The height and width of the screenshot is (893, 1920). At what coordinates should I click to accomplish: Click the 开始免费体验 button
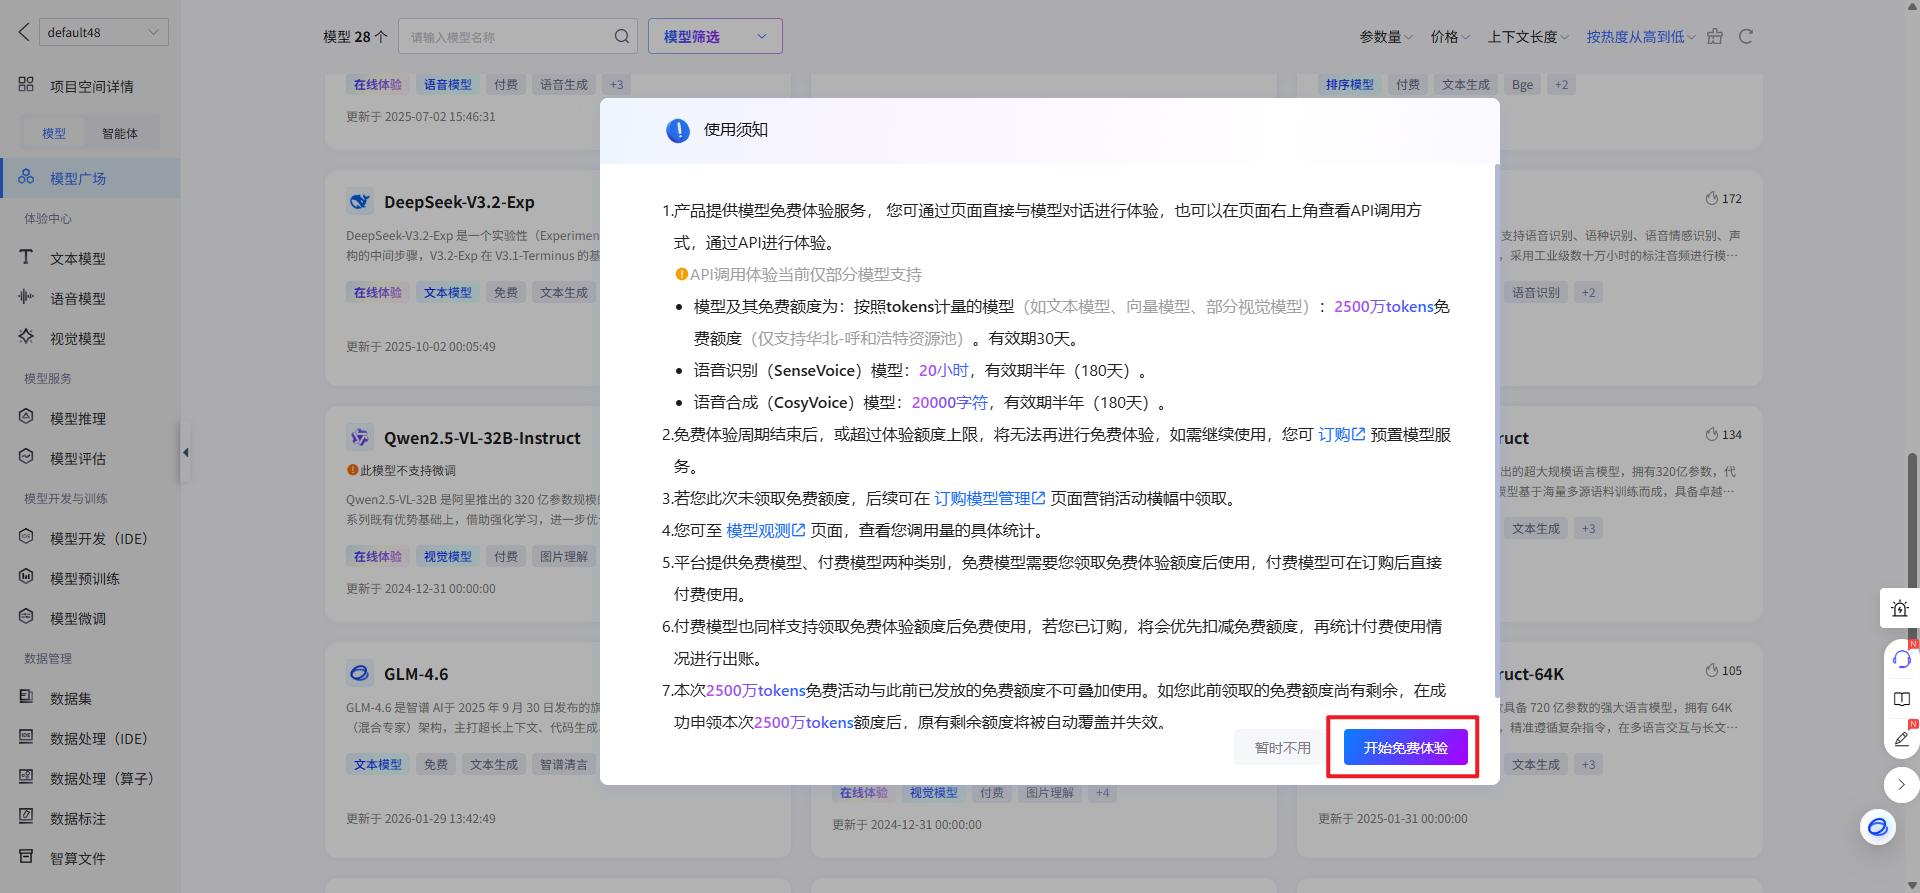tap(1405, 747)
